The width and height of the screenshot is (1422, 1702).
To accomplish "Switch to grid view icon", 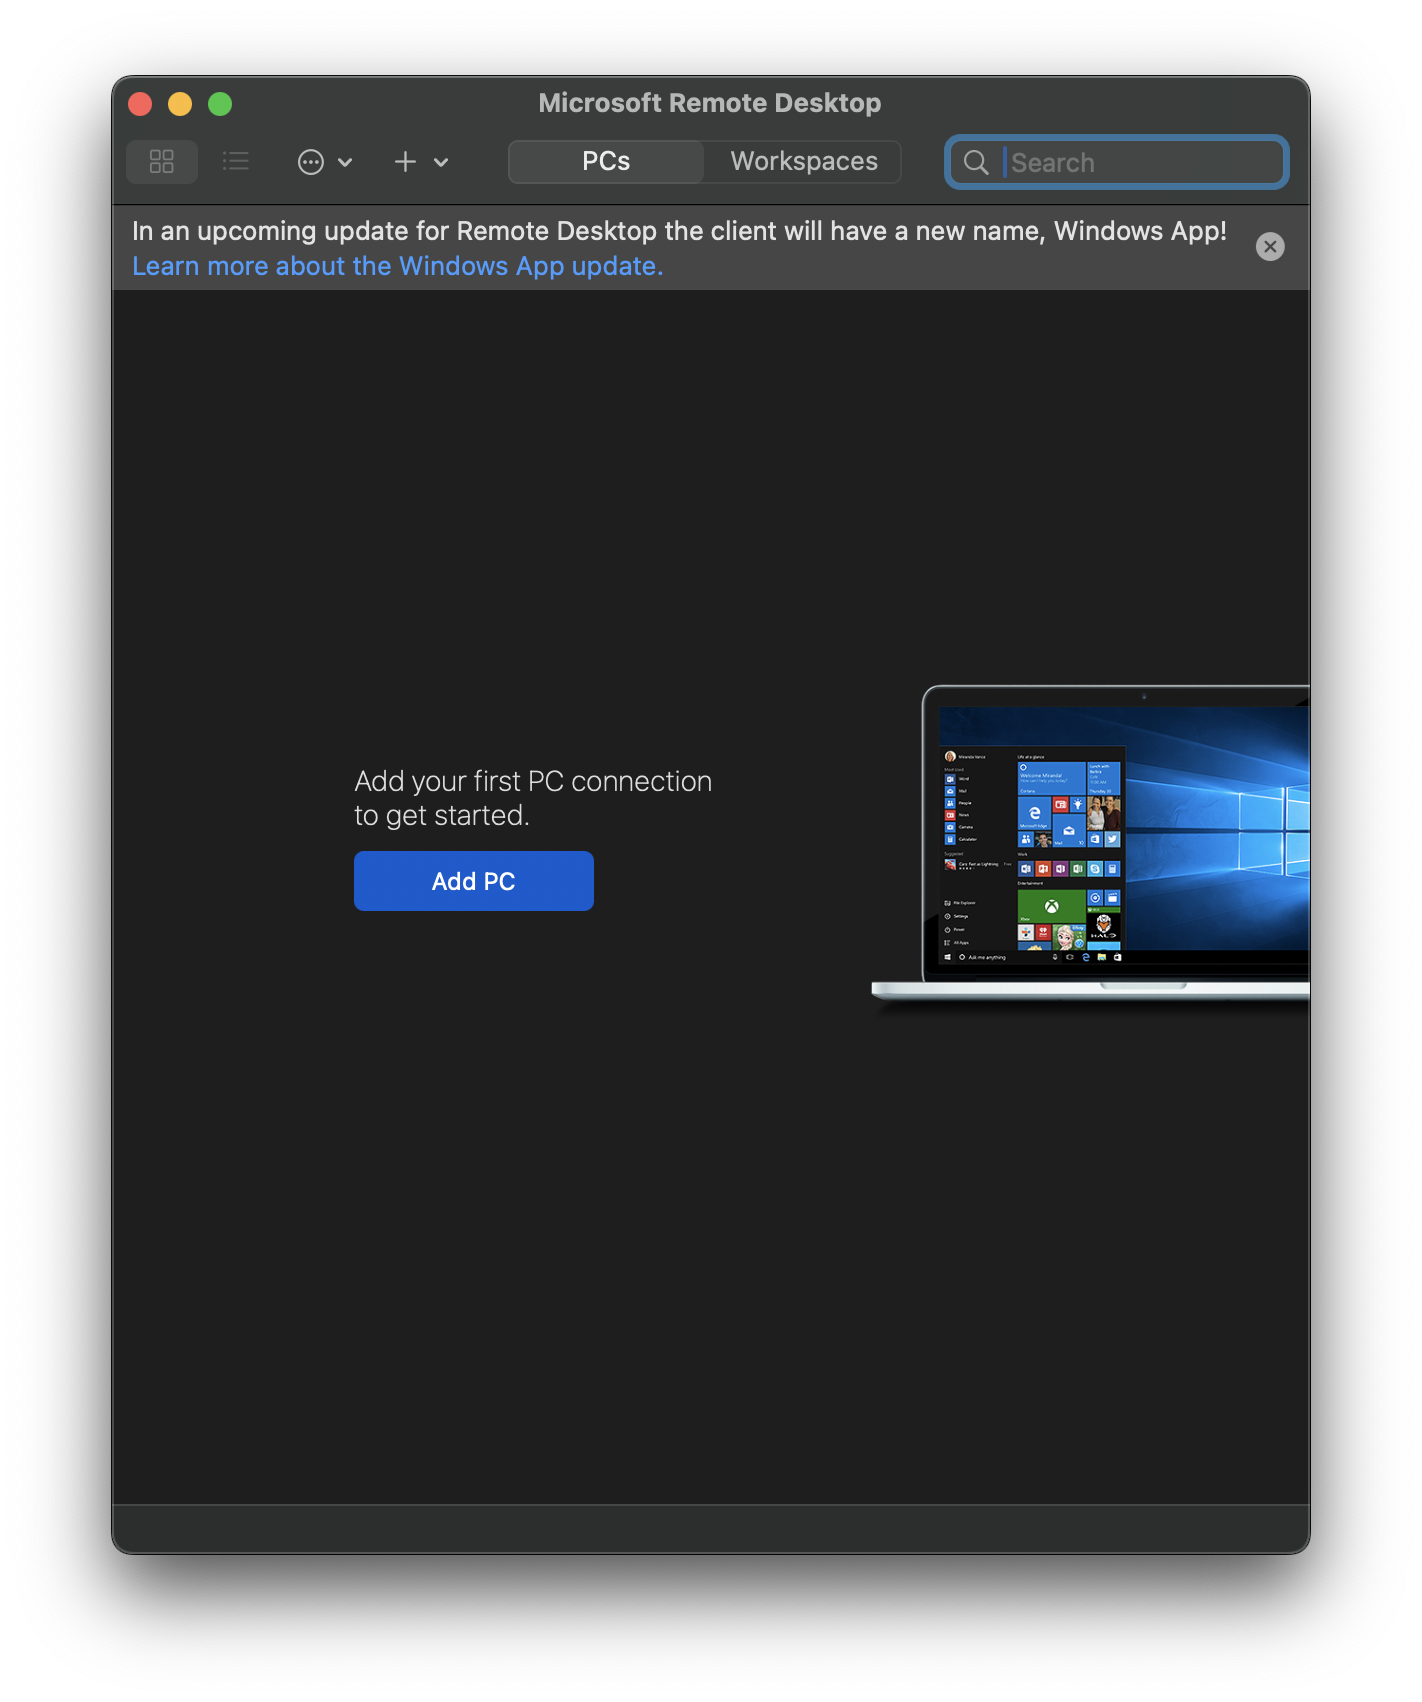I will (162, 162).
